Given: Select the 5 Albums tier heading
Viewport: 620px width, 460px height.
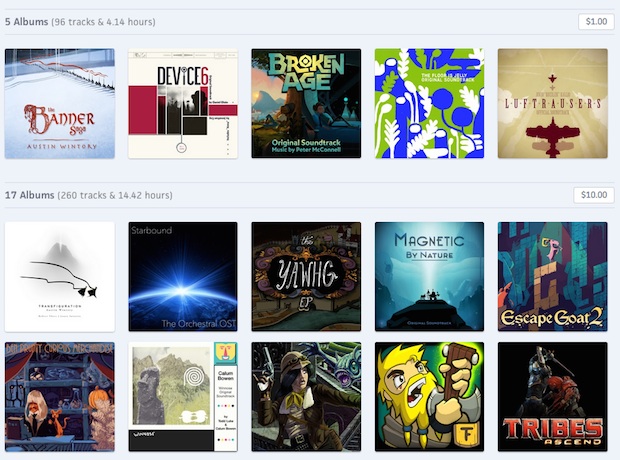Looking at the screenshot, I should 29,21.
